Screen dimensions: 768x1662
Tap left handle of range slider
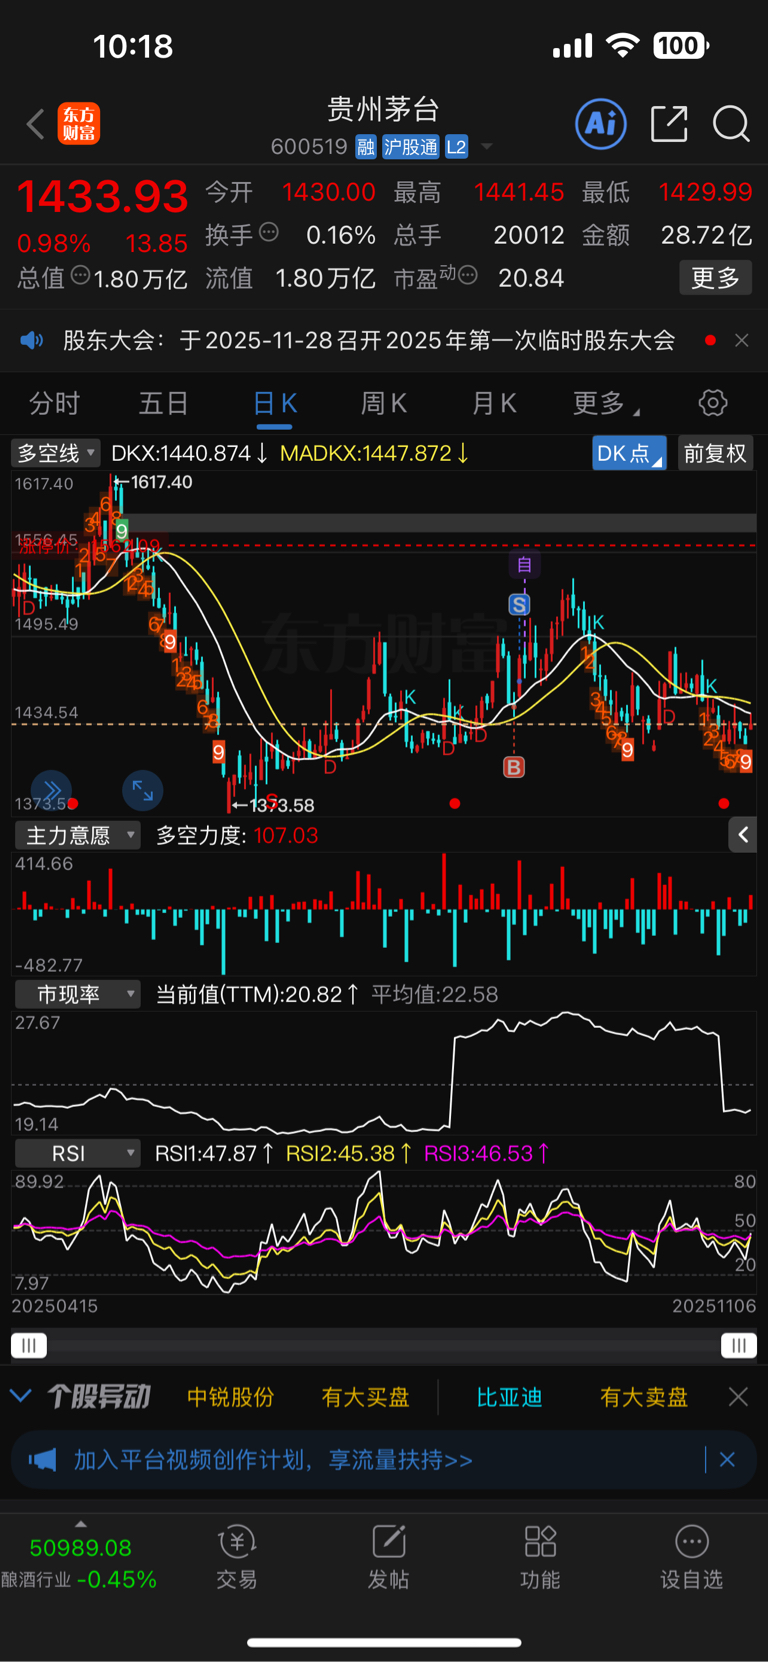tap(29, 1346)
